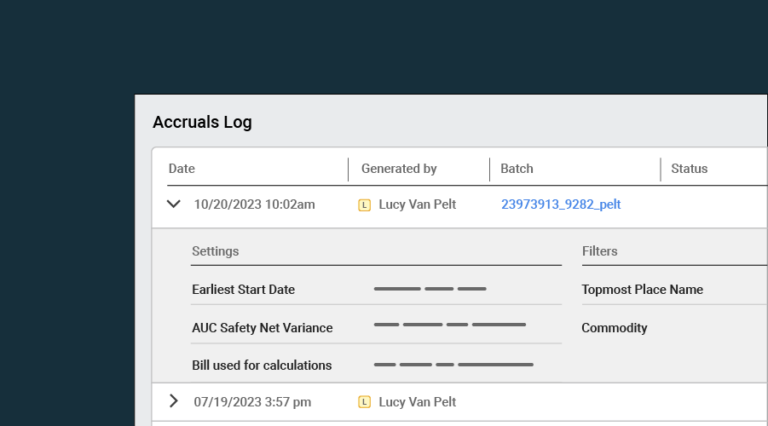Click the L avatar icon in 10/20/2023 row

coord(364,205)
